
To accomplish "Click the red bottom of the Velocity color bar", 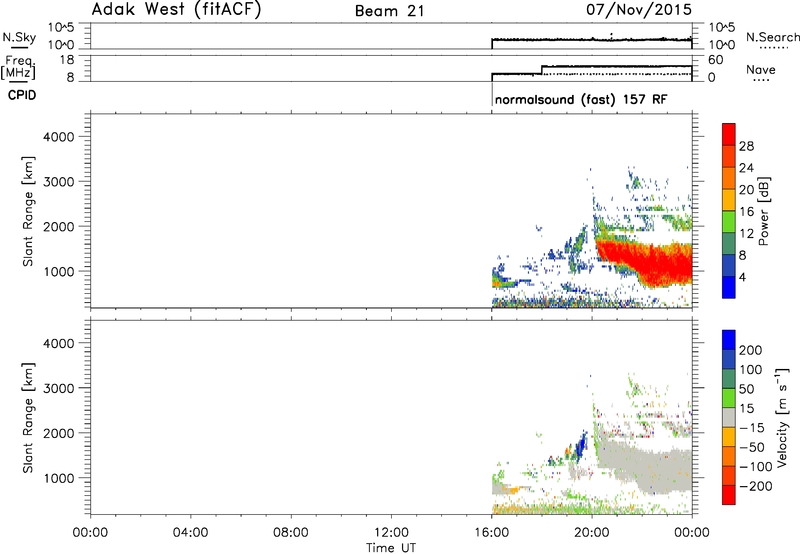I will [x=729, y=495].
